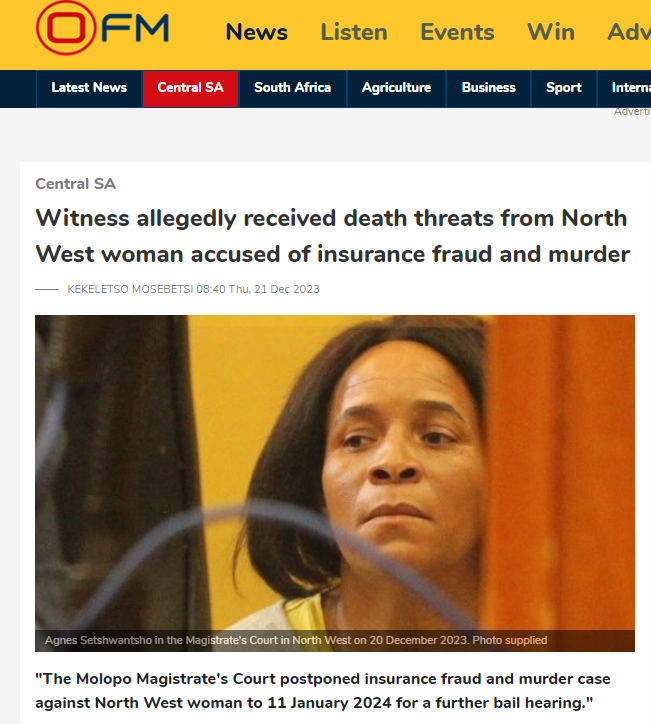Open the Agnes Setshwantsho court photo
Screen dimensions: 651x724
[335, 483]
